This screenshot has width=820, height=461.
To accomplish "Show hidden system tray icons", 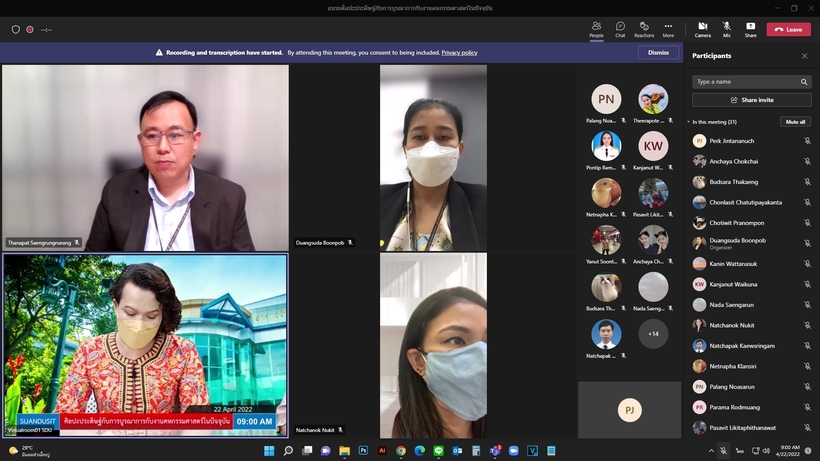I will coord(711,451).
